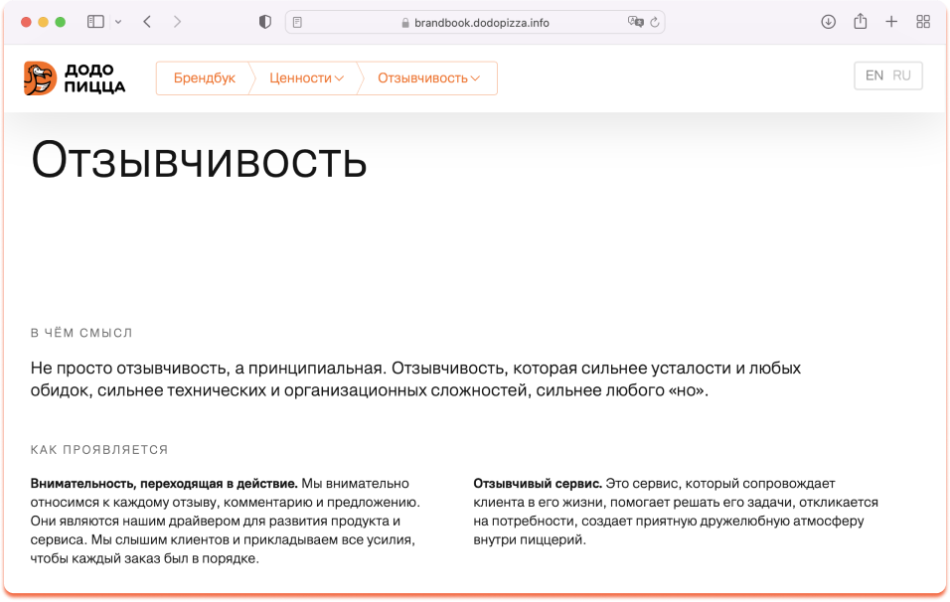Click the translate page icon
The height and width of the screenshot is (602, 950).
[x=634, y=22]
